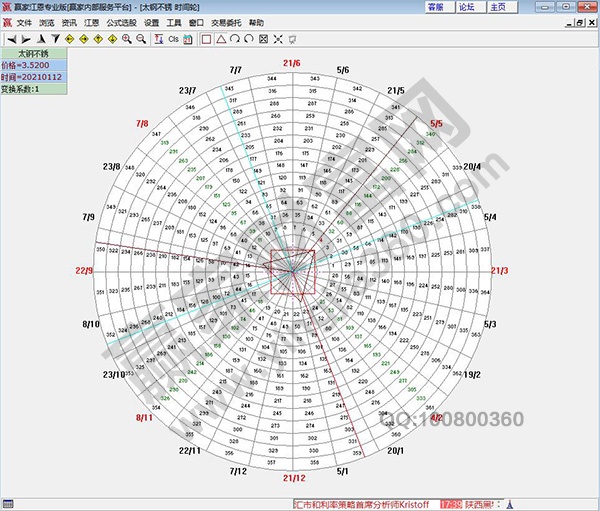The width and height of the screenshot is (600, 511).
Task: Select the red square shape tool
Action: point(206,39)
